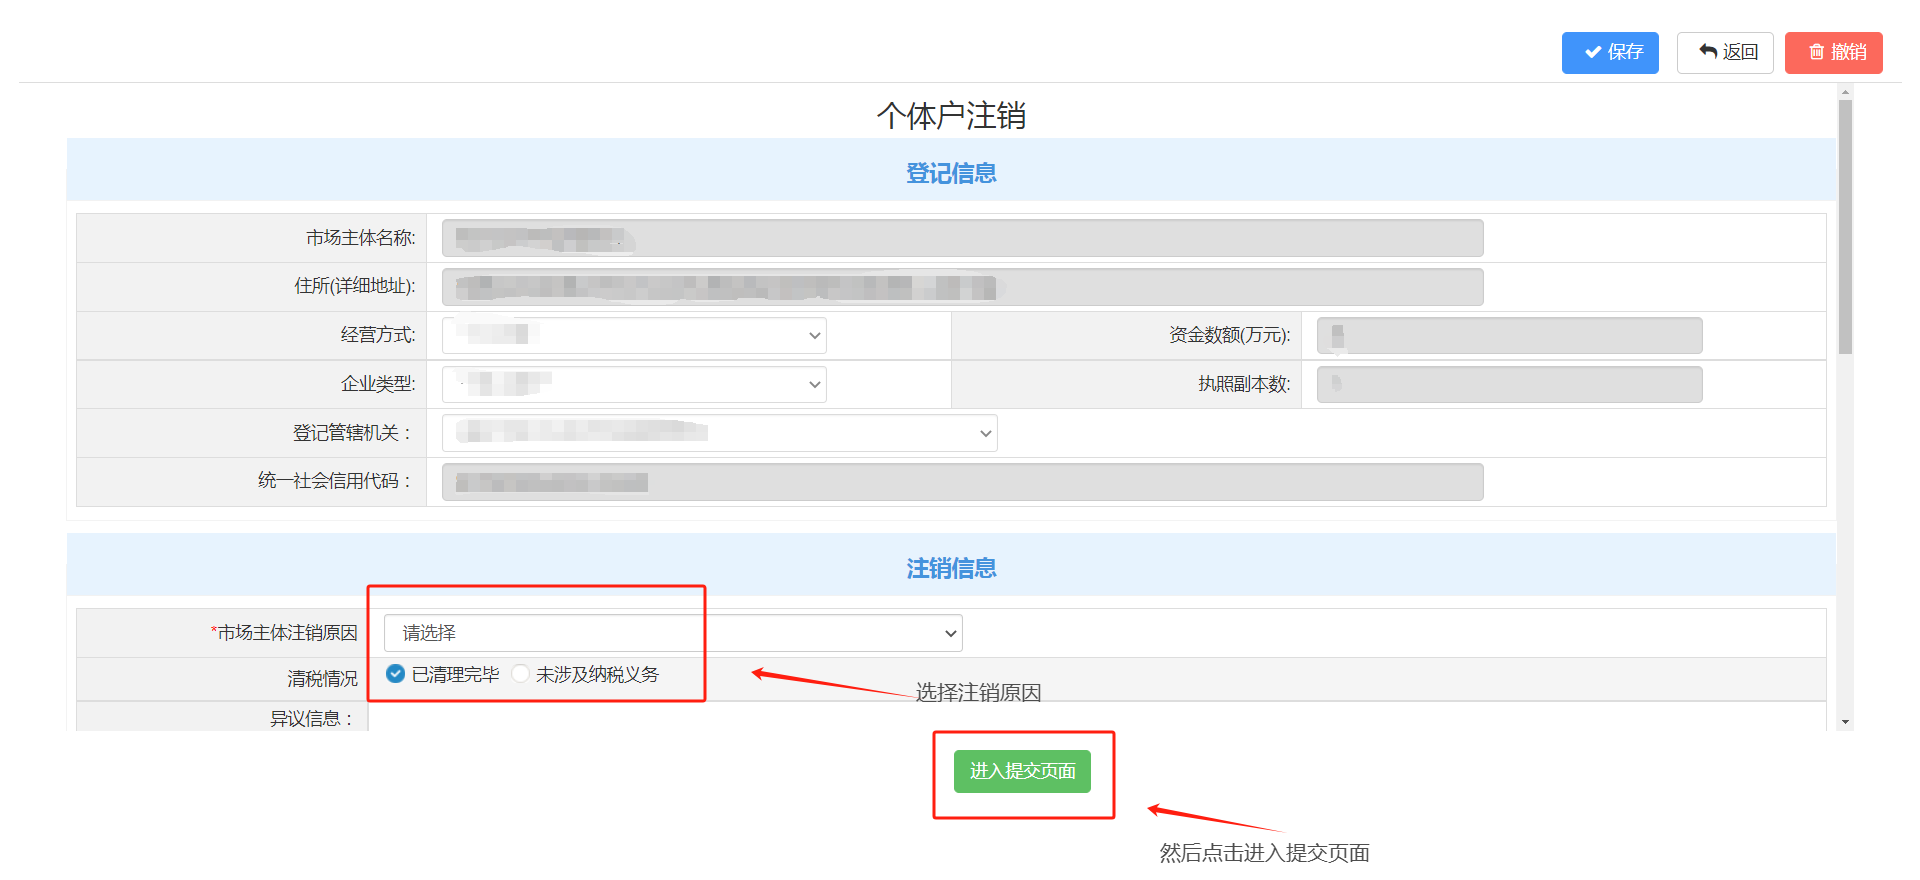Click the 住所(详细地址) input field
The width and height of the screenshot is (1920, 880).
click(x=962, y=287)
